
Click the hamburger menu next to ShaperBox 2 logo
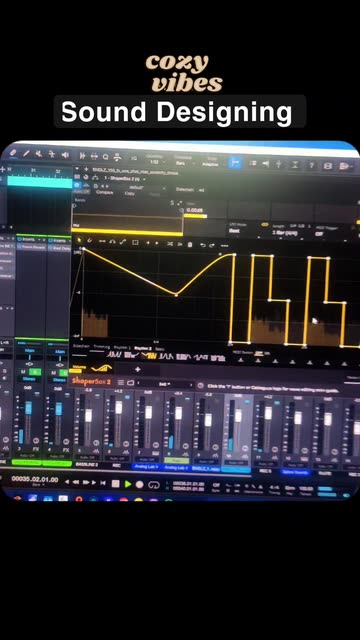(x=120, y=382)
